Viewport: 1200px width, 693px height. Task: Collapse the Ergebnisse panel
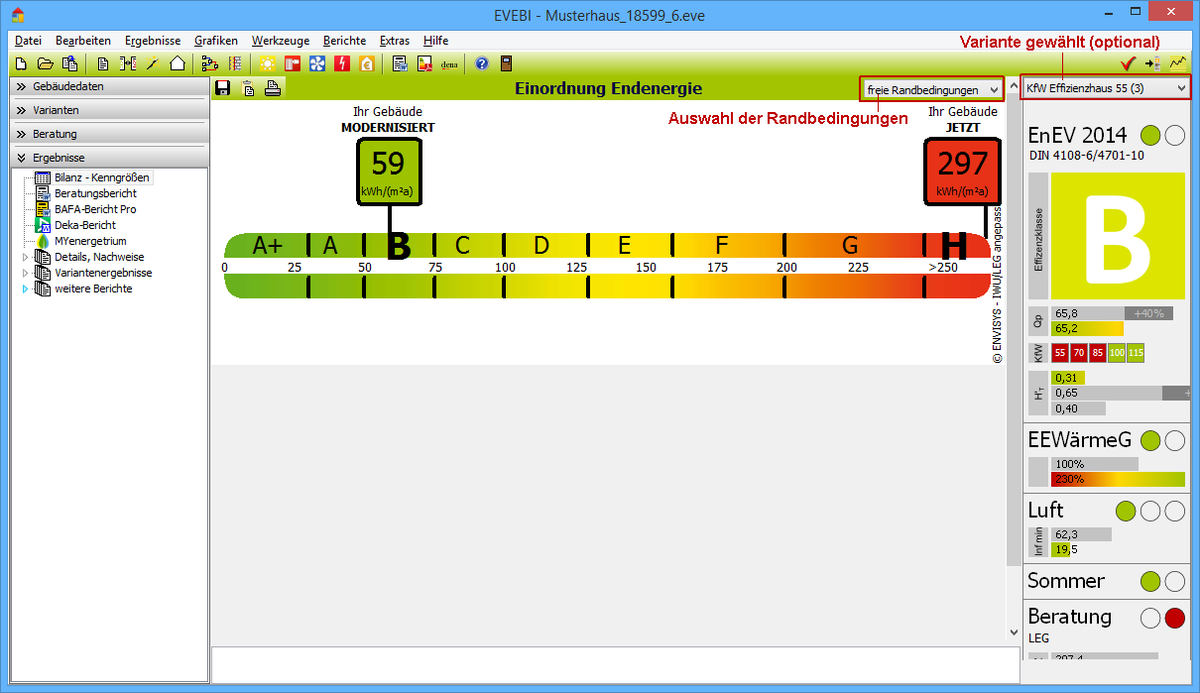click(x=108, y=158)
